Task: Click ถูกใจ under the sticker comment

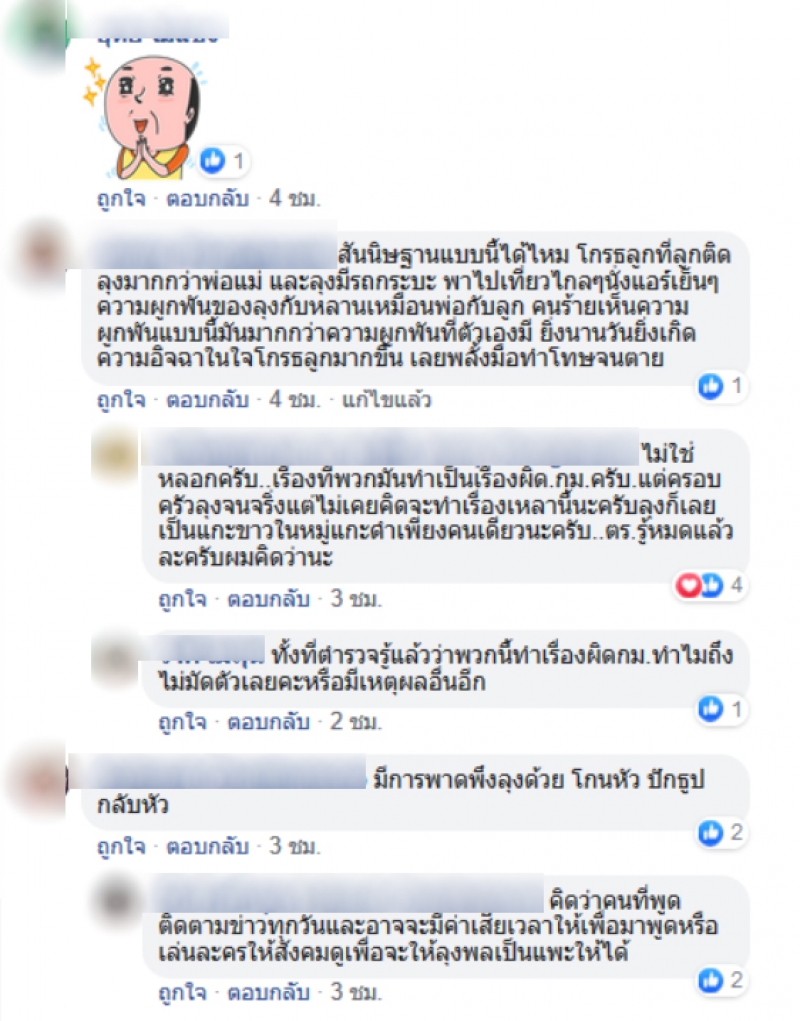Action: (x=121, y=198)
